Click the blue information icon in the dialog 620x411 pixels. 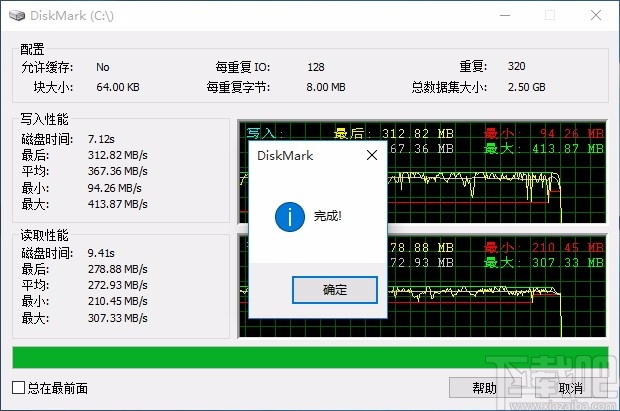[x=290, y=217]
